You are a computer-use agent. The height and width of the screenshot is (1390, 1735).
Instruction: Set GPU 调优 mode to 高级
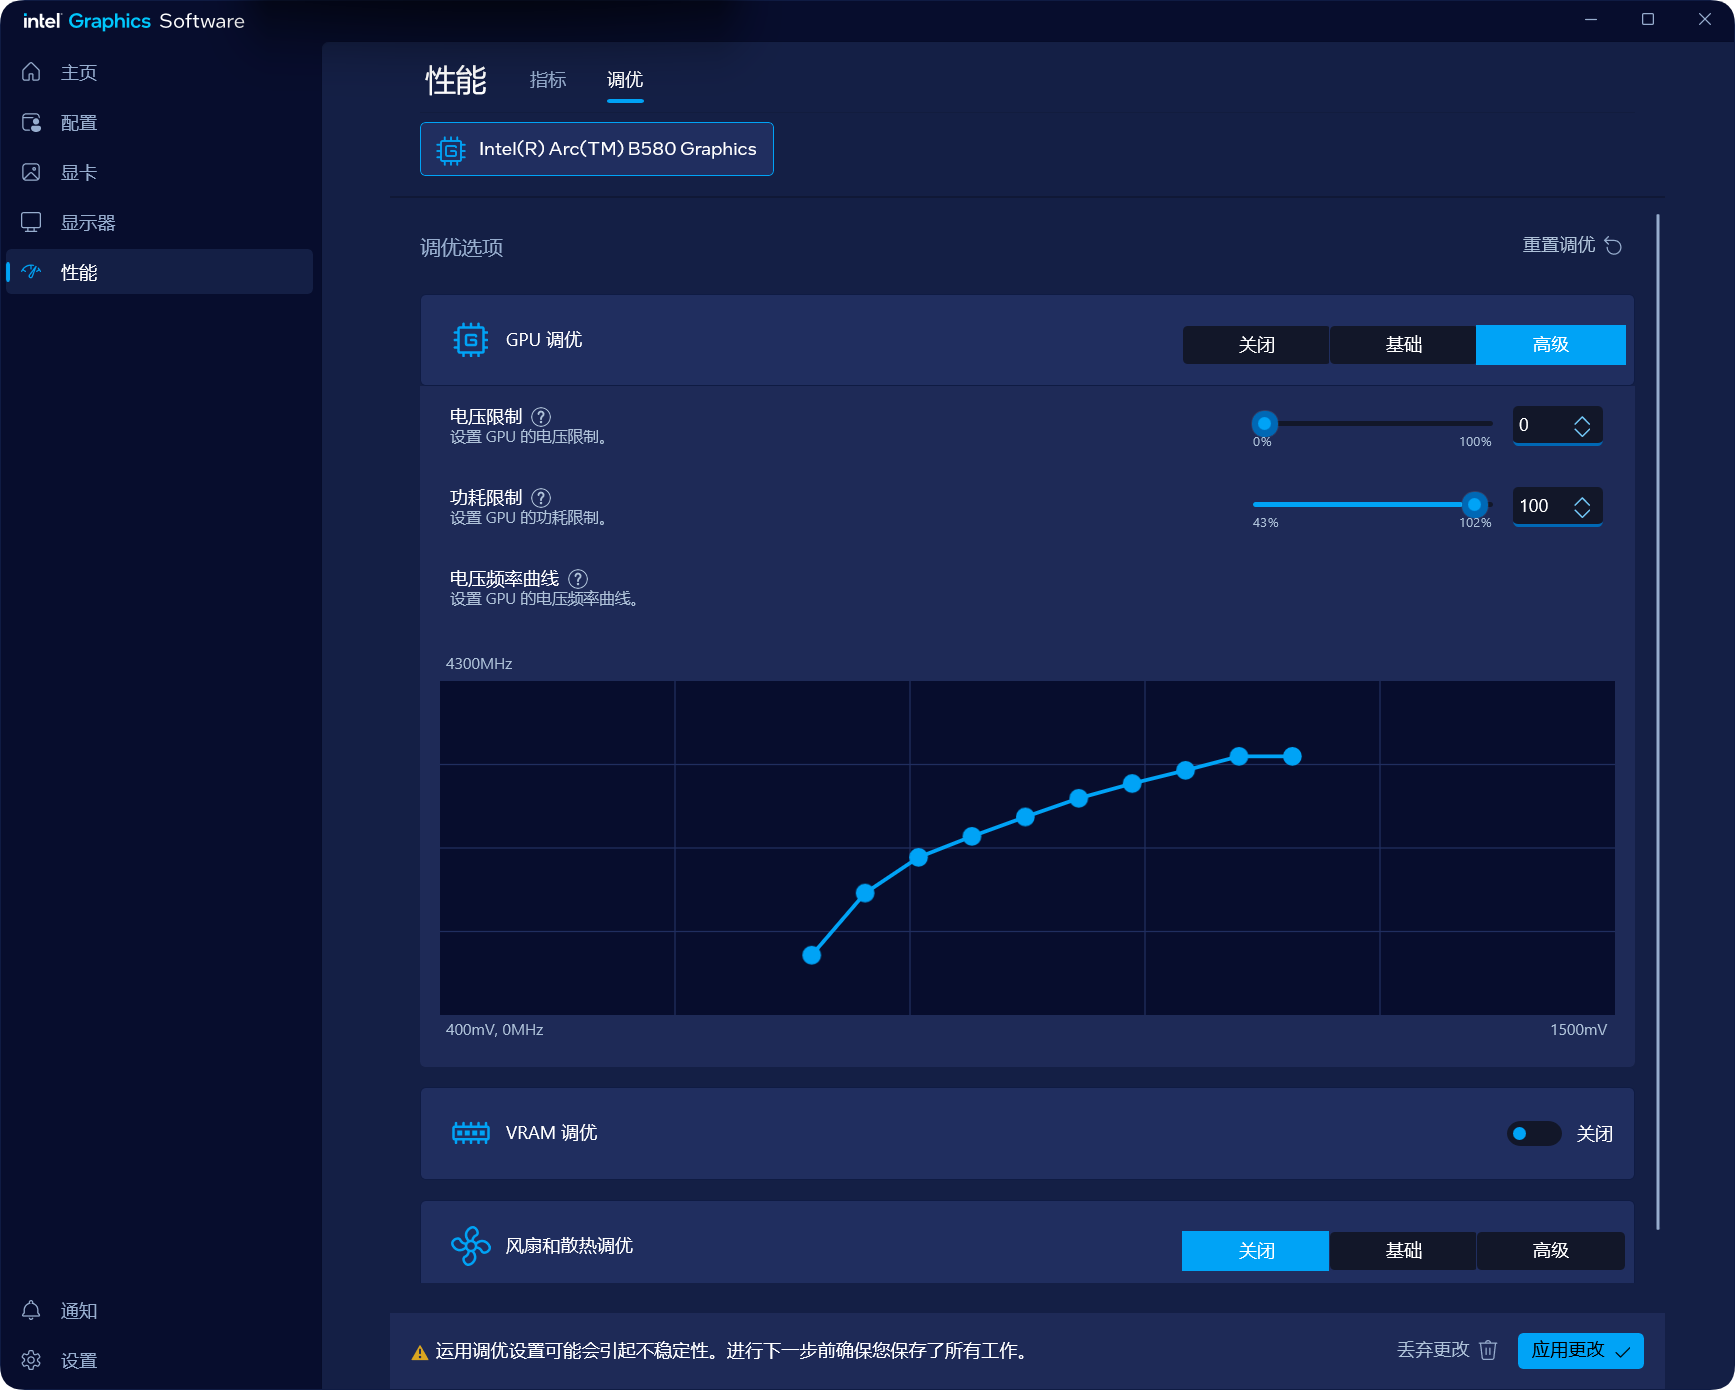(1550, 345)
